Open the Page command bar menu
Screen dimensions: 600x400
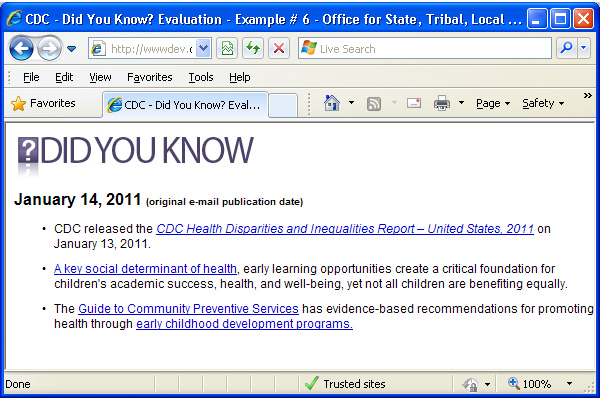pyautogui.click(x=493, y=103)
